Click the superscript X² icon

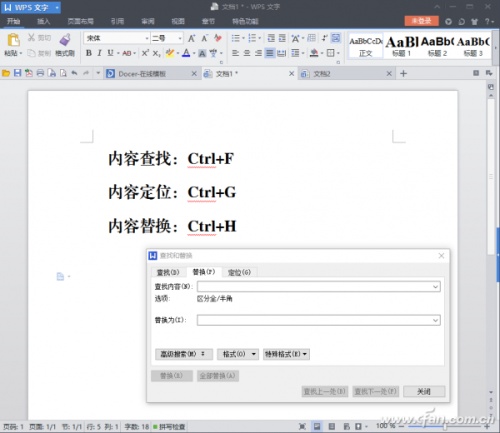145,53
